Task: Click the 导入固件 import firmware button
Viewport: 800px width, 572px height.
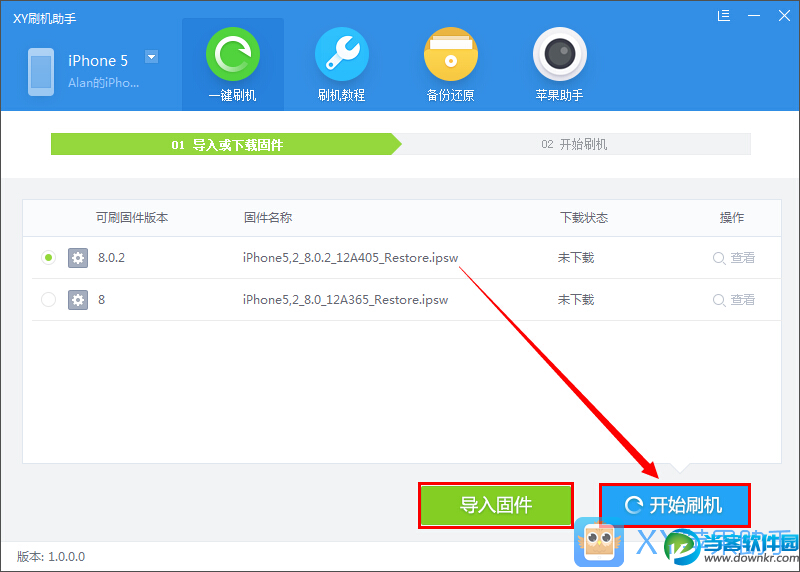Action: [x=496, y=505]
